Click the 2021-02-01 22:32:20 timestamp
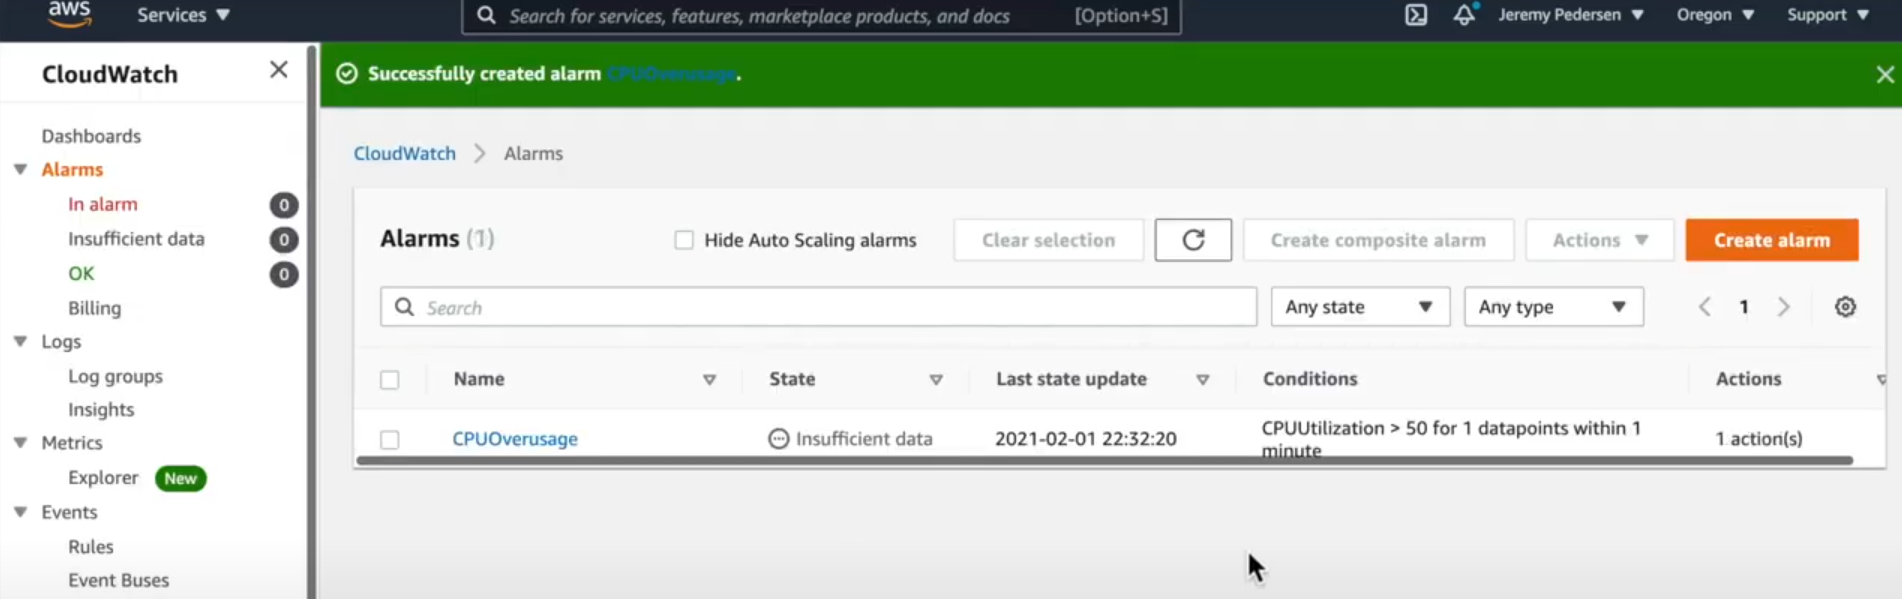The height and width of the screenshot is (599, 1902). pyautogui.click(x=1085, y=439)
